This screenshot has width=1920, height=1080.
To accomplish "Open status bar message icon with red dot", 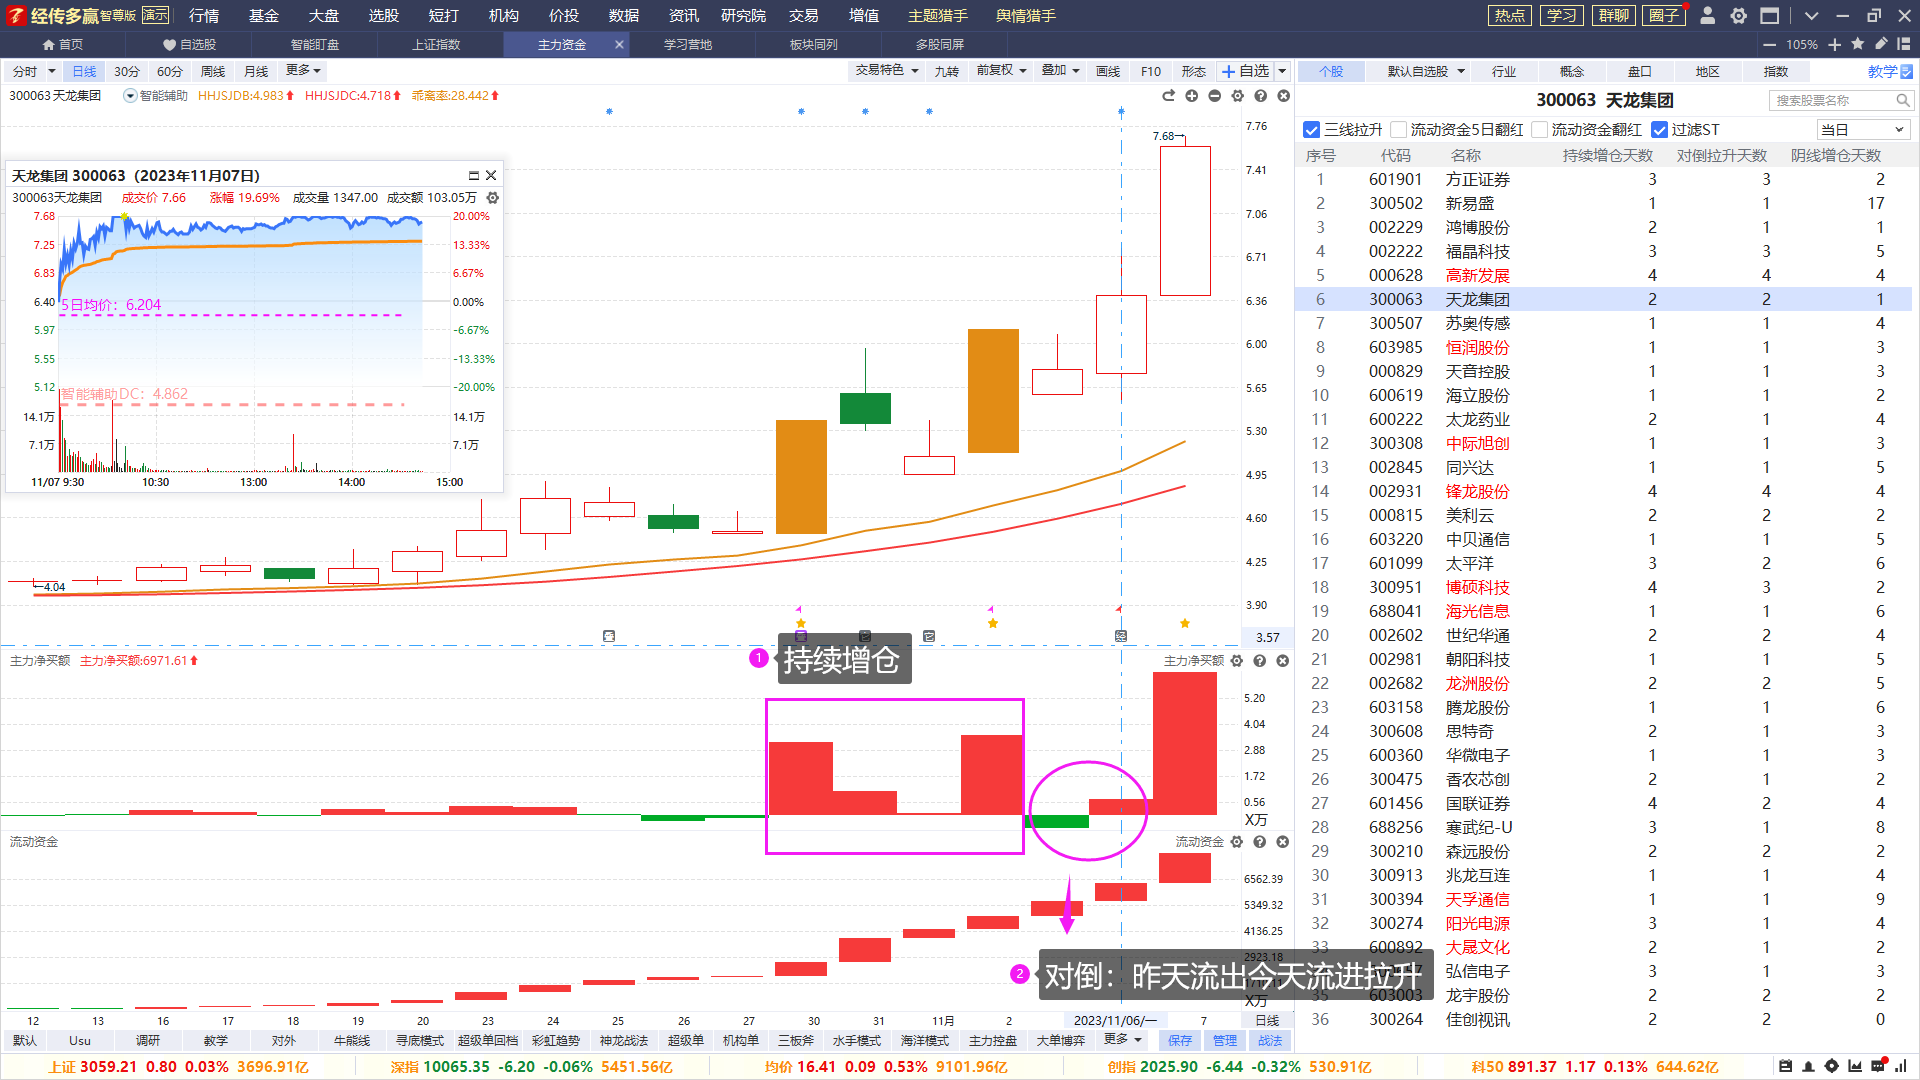I will (x=1878, y=1066).
